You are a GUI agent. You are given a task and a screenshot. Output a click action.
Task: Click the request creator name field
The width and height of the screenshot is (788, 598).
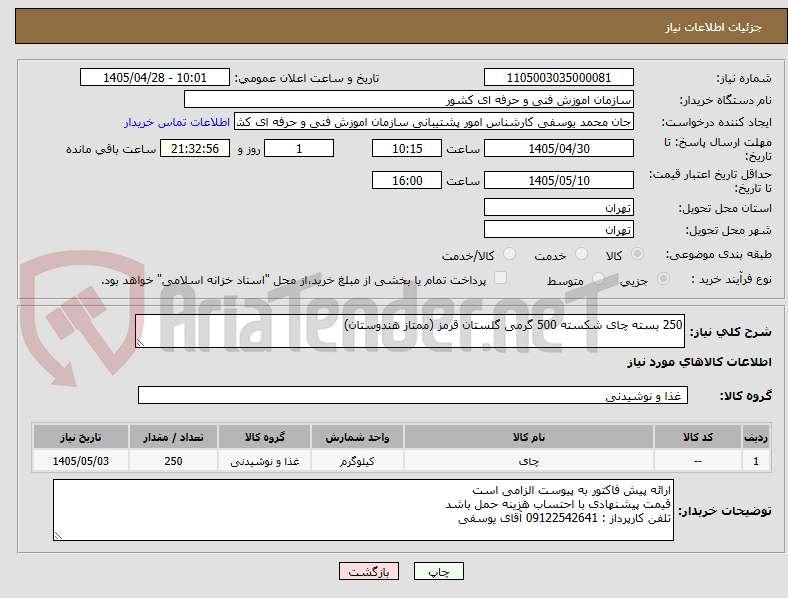click(x=434, y=122)
